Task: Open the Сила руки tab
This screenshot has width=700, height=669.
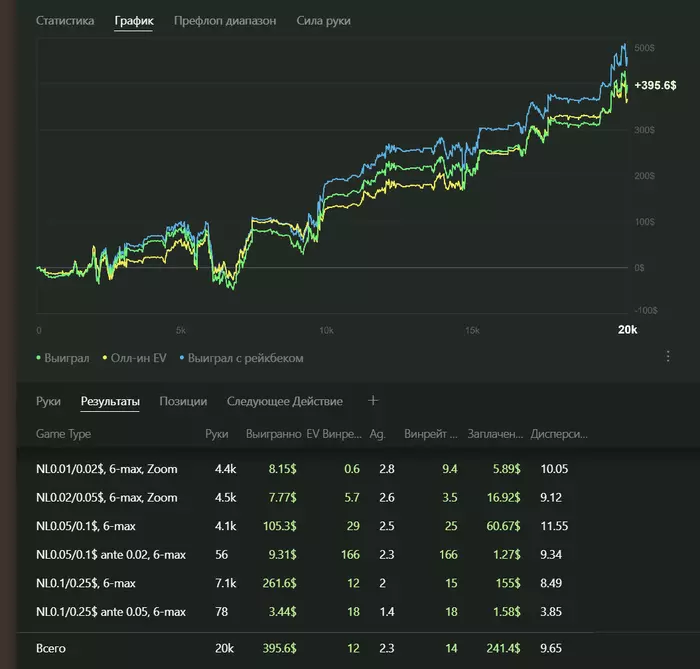Action: (324, 21)
